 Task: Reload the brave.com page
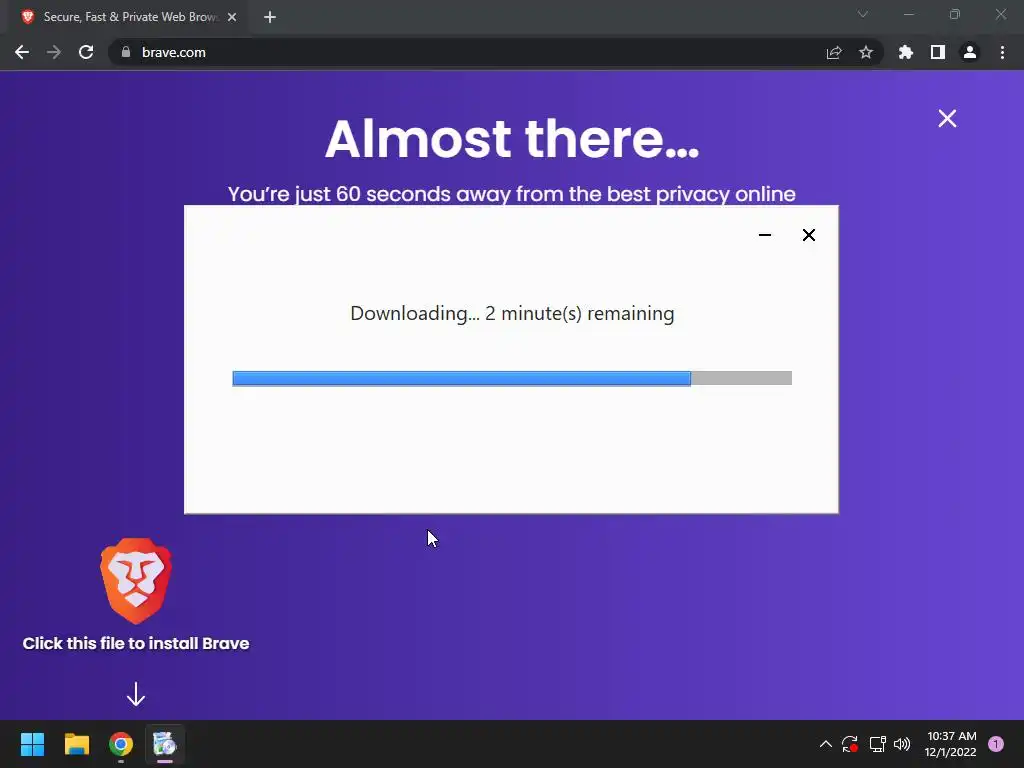pos(86,52)
